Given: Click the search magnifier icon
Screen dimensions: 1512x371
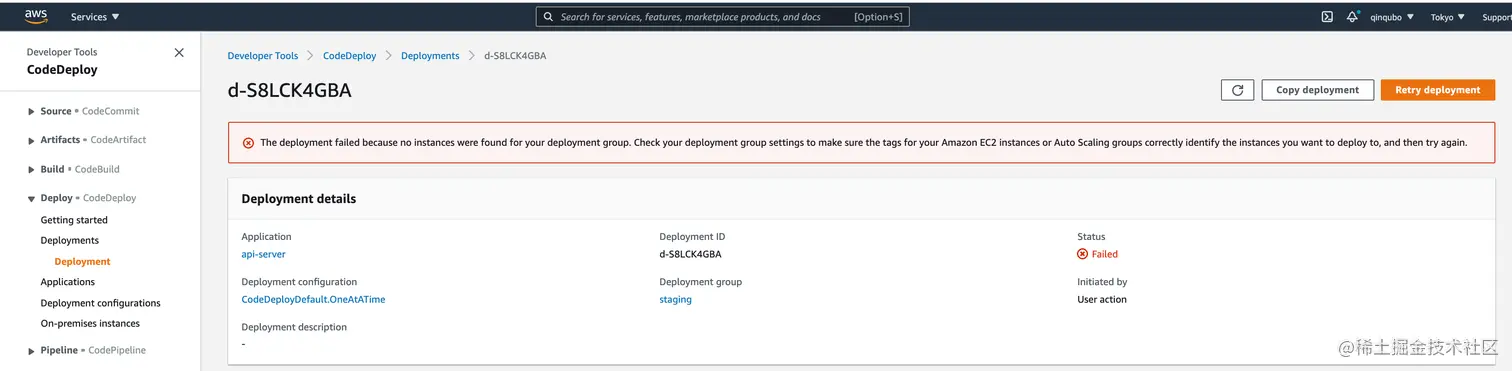Looking at the screenshot, I should click(x=548, y=17).
